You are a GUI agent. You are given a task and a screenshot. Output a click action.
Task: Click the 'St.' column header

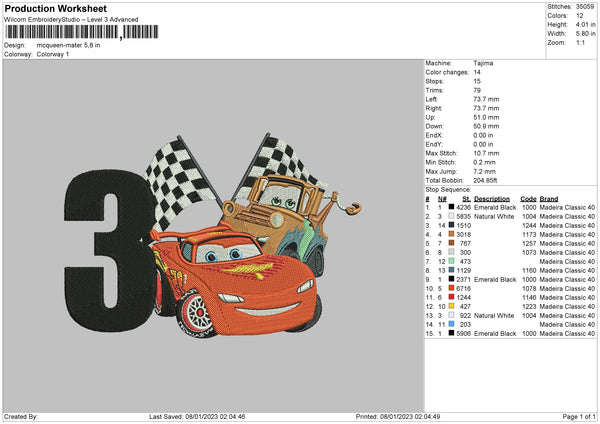point(466,199)
